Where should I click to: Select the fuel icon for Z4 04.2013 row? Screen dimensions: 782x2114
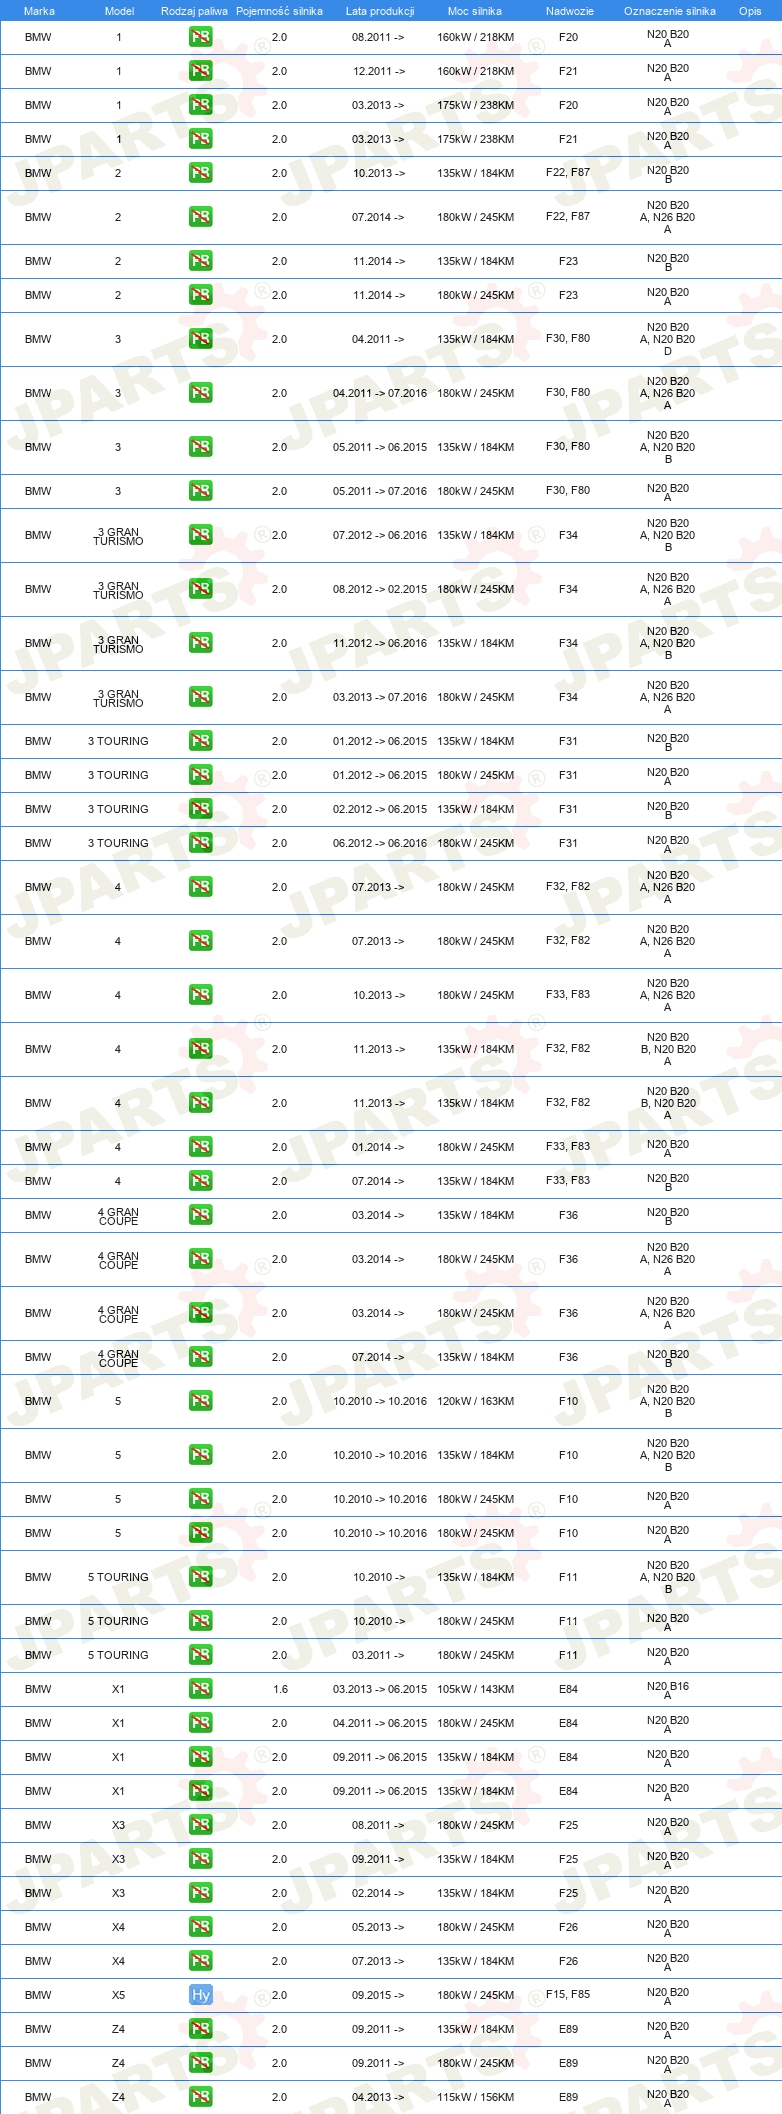pyautogui.click(x=200, y=2097)
